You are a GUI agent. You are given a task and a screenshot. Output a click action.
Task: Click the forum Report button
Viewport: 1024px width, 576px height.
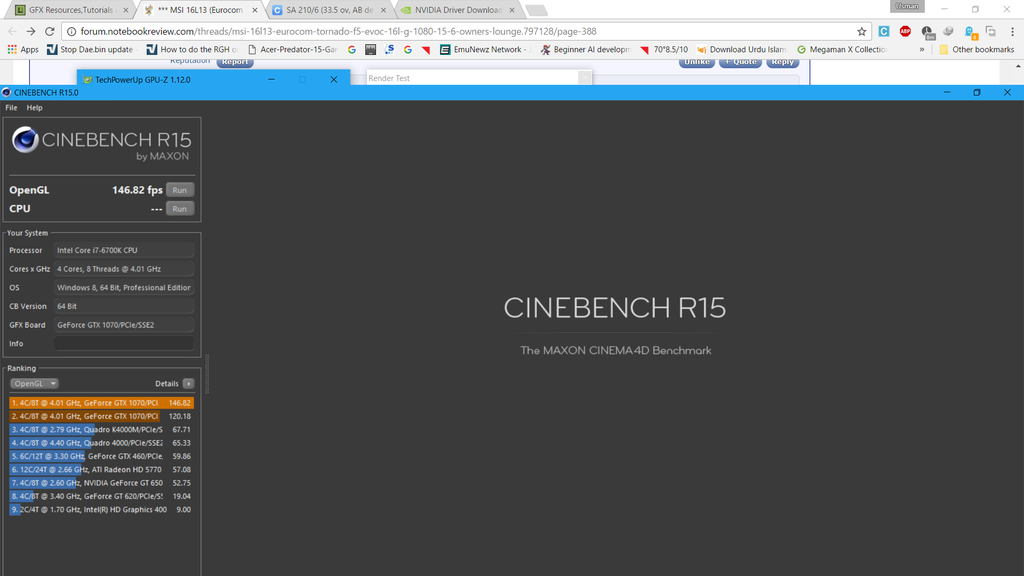[235, 62]
